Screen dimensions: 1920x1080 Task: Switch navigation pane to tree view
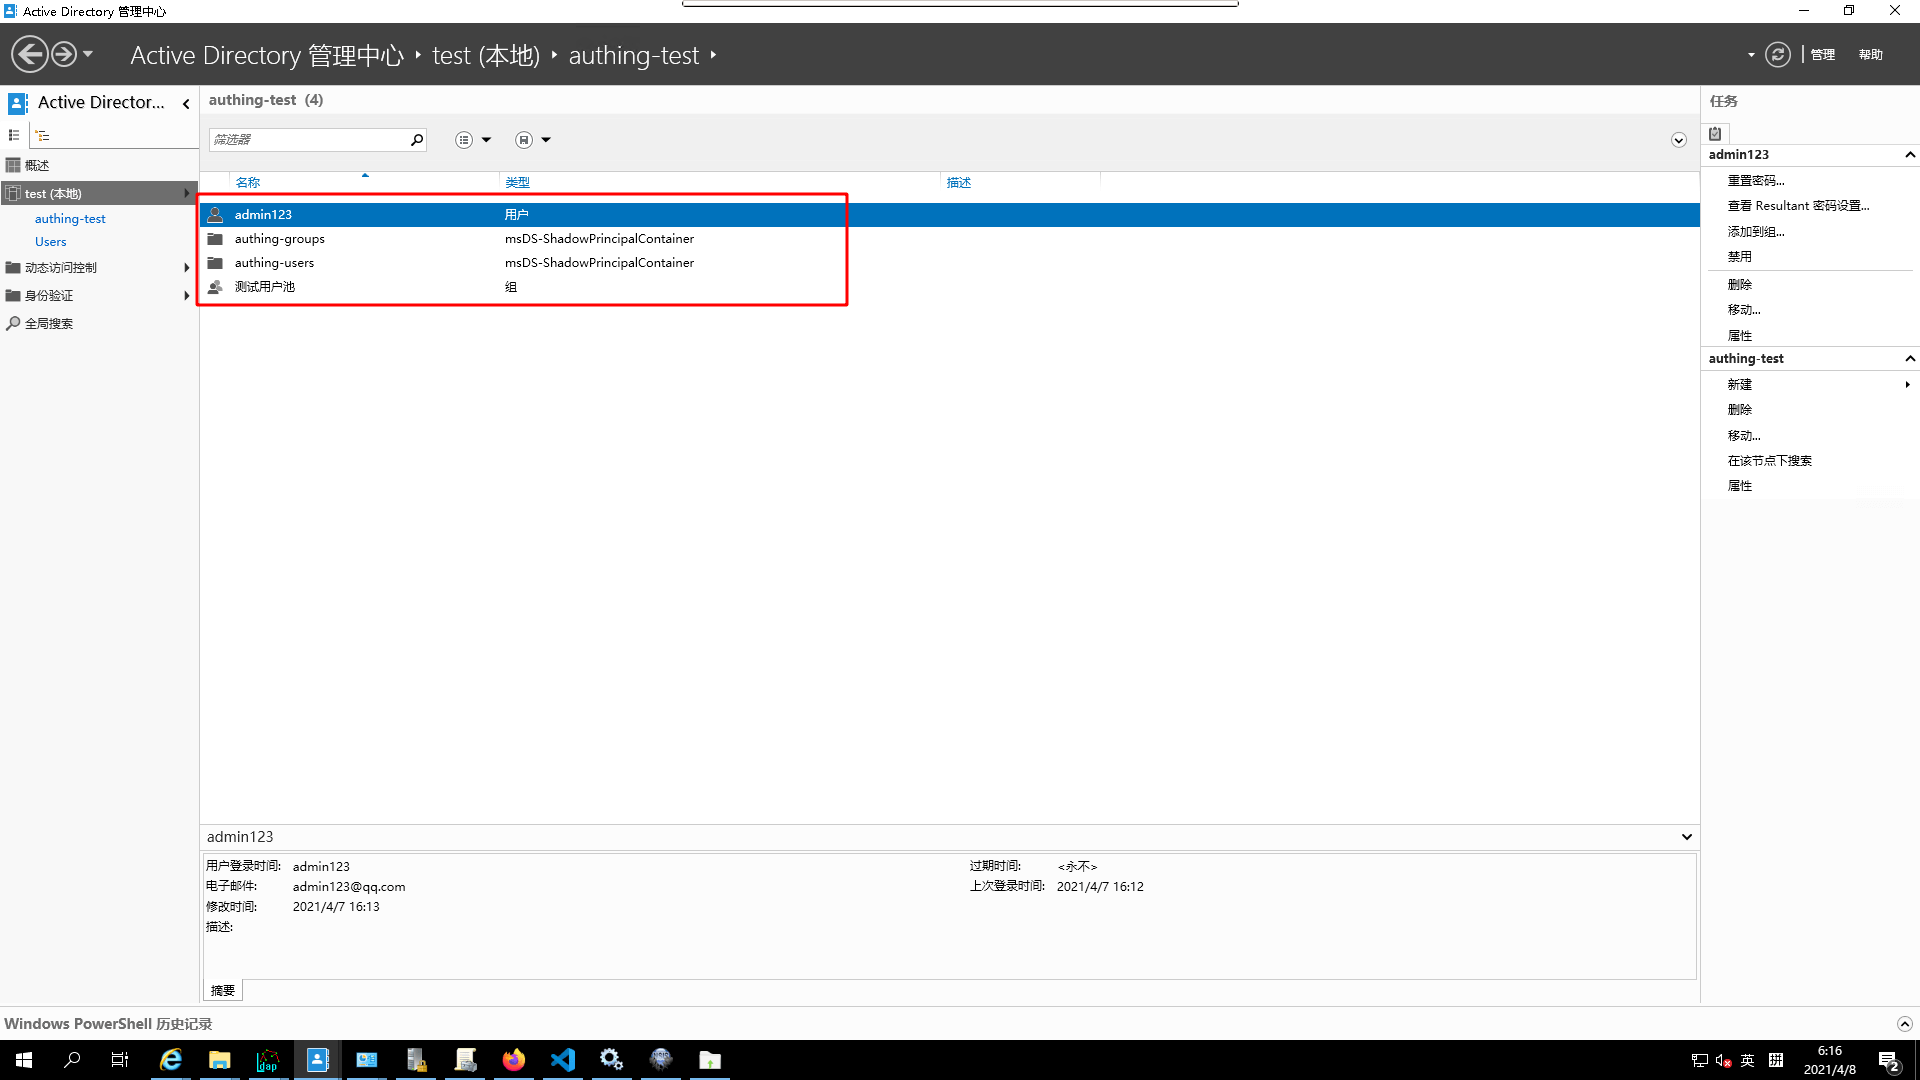42,135
